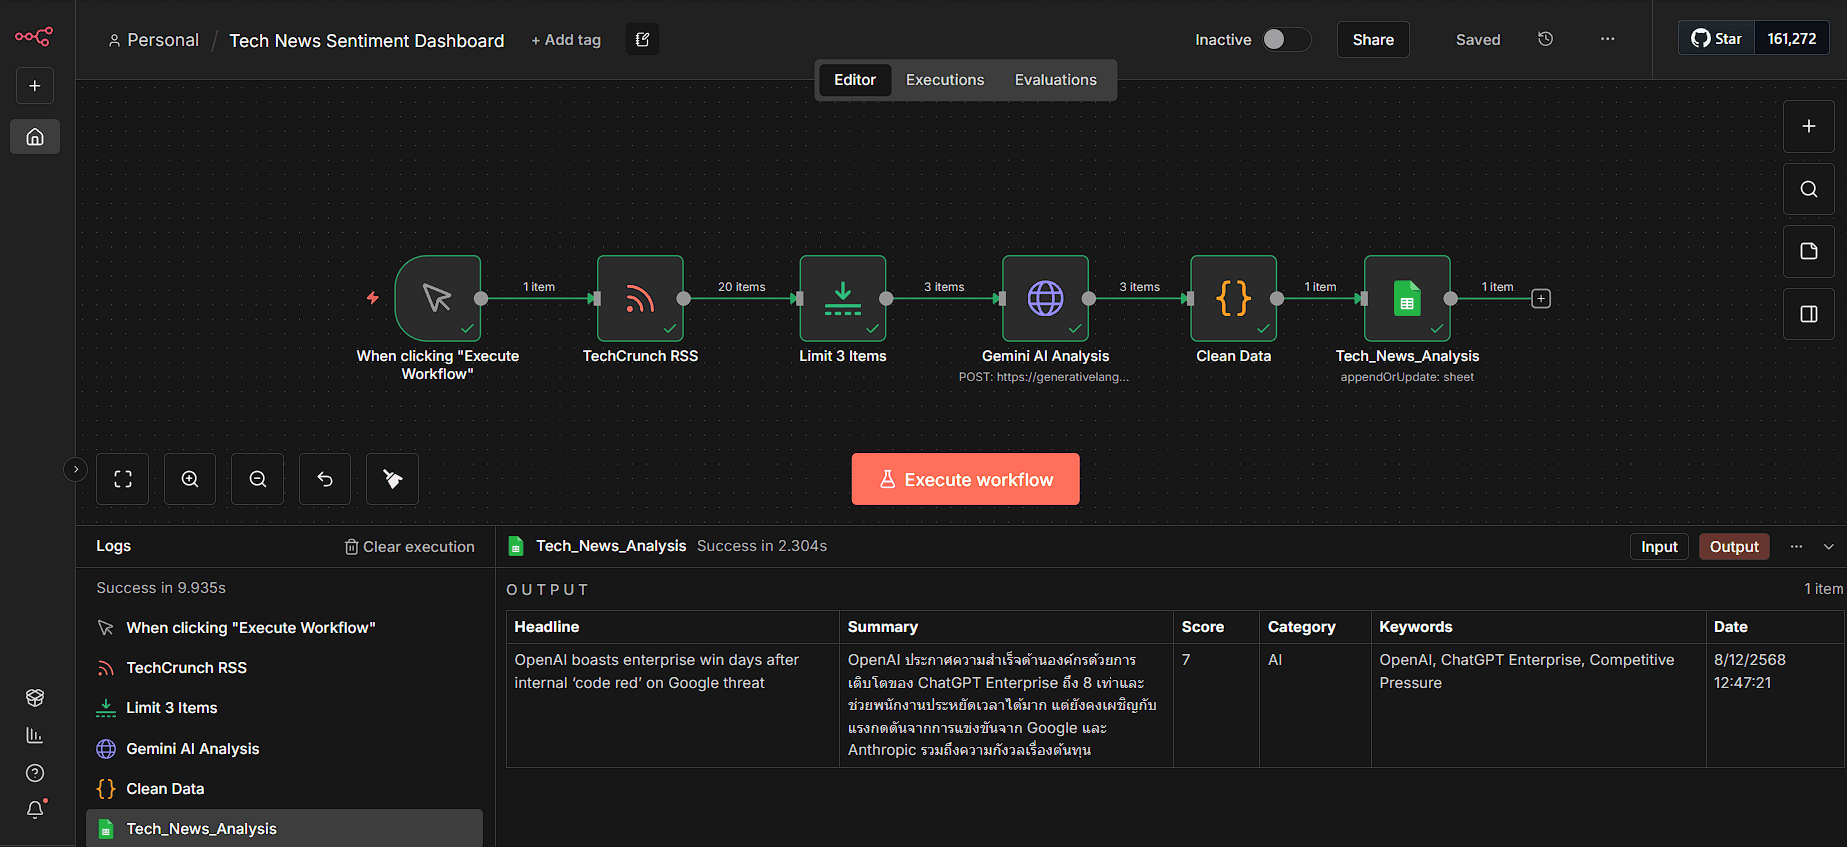Open the n8n logo home link
Image resolution: width=1847 pixels, height=847 pixels.
pyautogui.click(x=34, y=37)
